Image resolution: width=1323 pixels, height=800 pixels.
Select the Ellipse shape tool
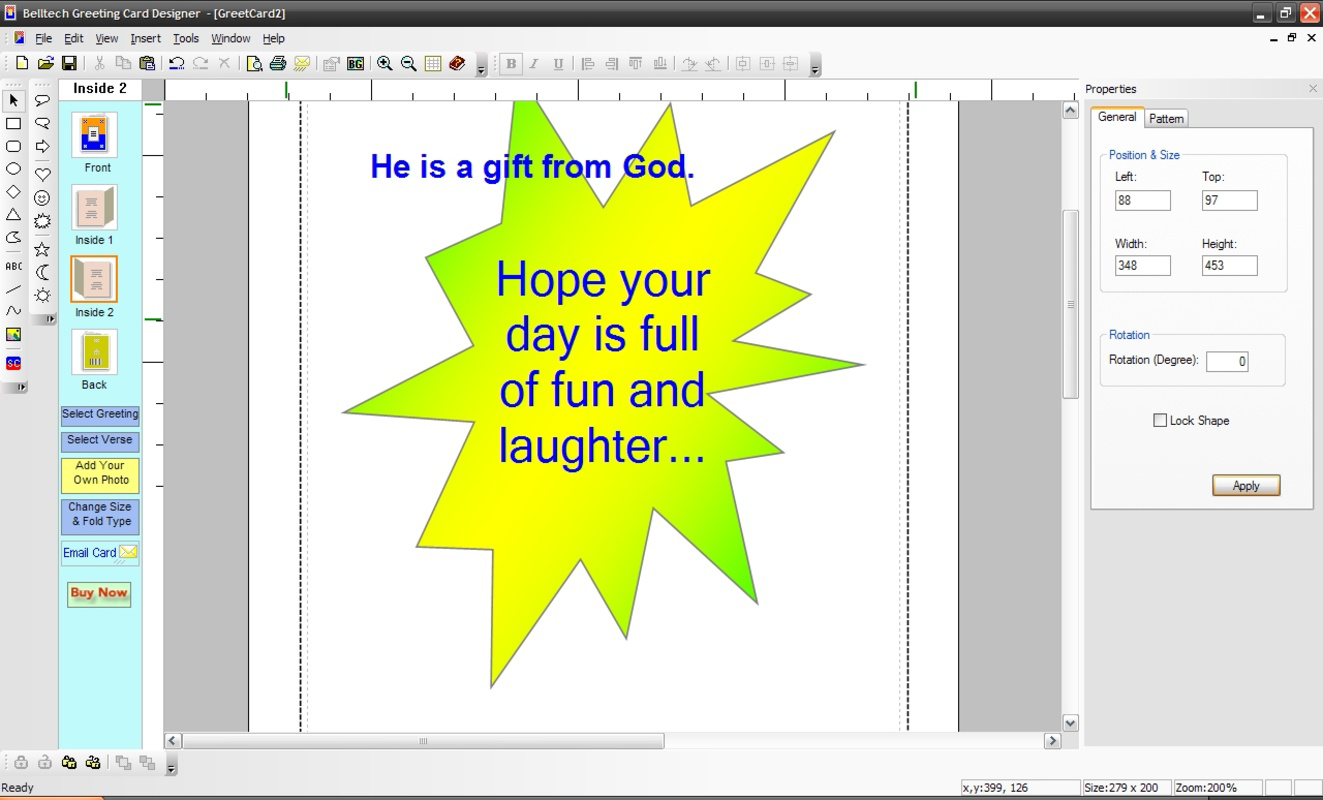pyautogui.click(x=13, y=169)
